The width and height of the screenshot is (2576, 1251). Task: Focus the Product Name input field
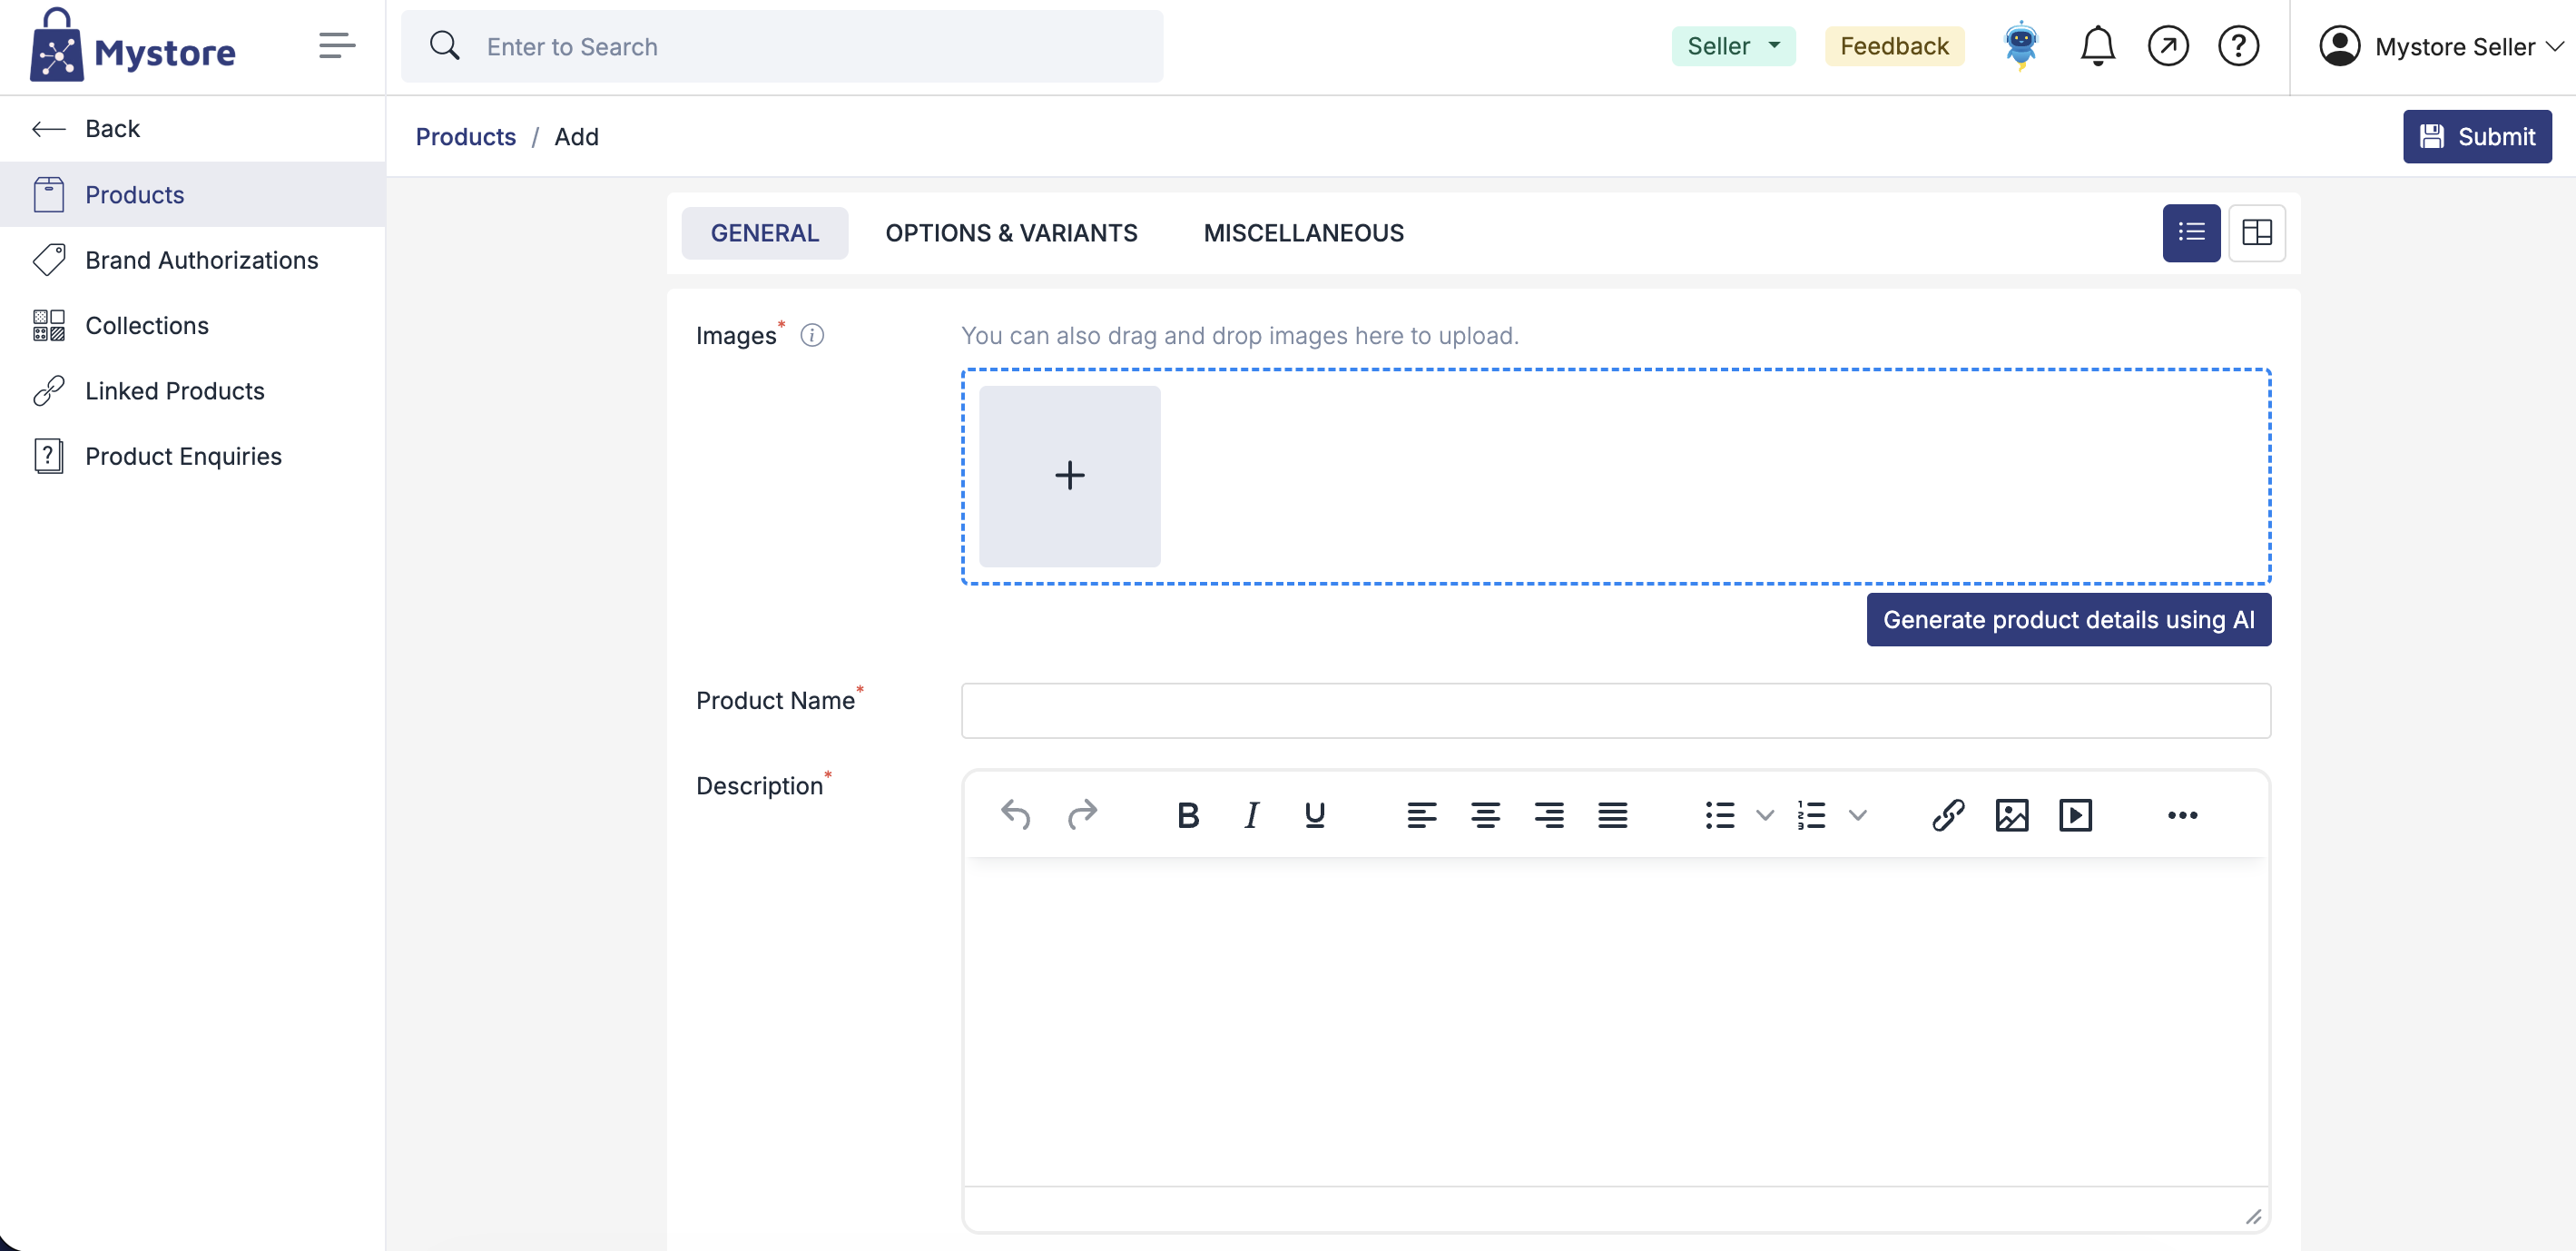(x=1615, y=711)
